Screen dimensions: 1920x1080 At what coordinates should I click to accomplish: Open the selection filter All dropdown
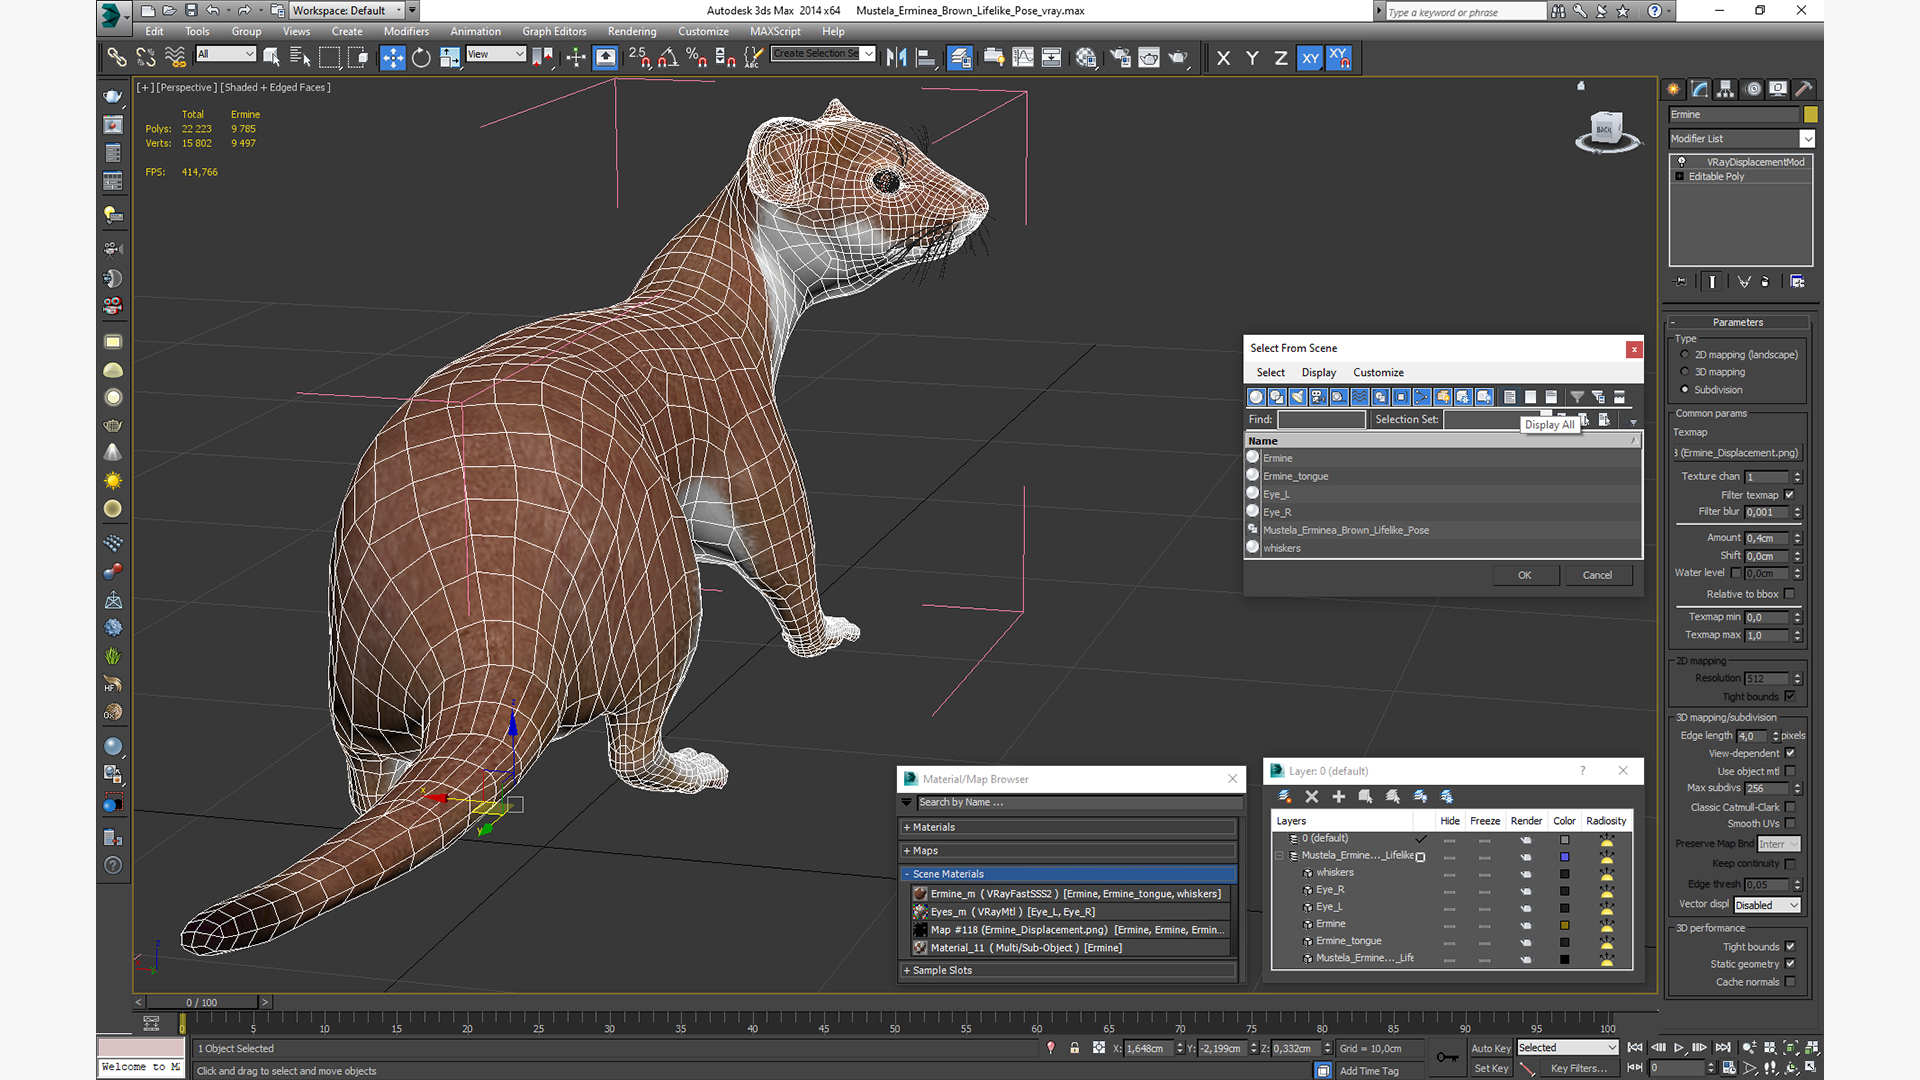click(x=226, y=54)
